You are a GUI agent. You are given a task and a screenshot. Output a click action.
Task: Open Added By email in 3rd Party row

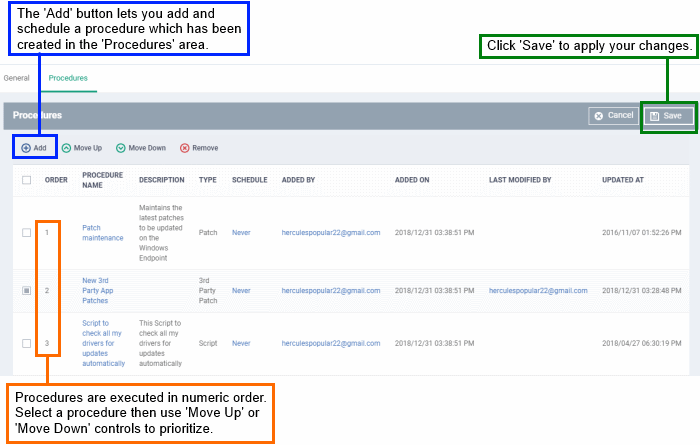click(331, 291)
